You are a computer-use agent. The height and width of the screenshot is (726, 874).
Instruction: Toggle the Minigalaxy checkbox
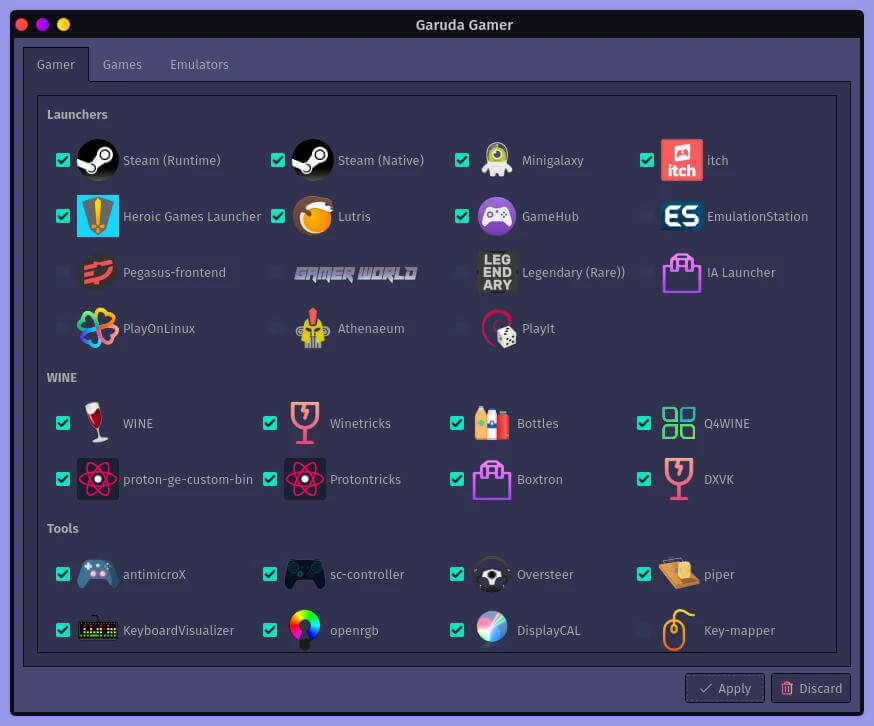coord(462,160)
